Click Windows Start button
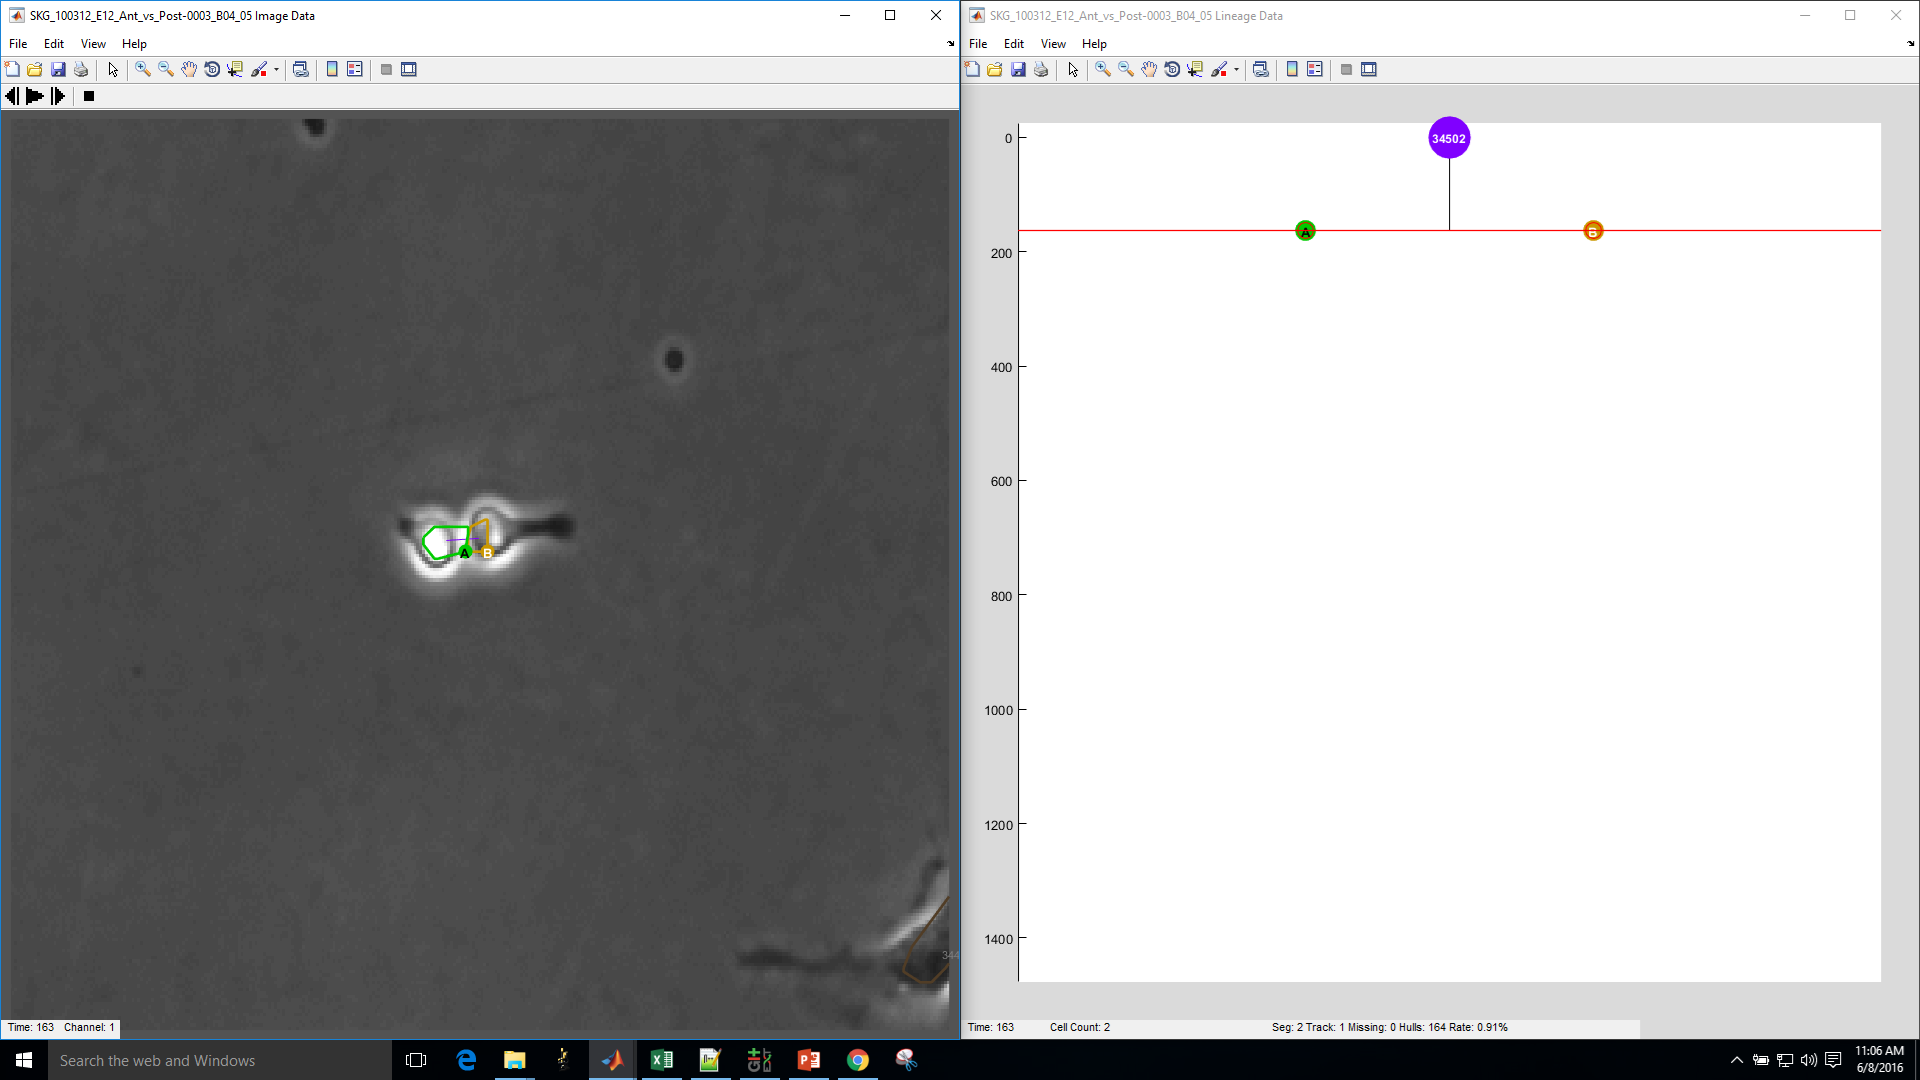Screen dimensions: 1920x1080 pyautogui.click(x=24, y=1060)
